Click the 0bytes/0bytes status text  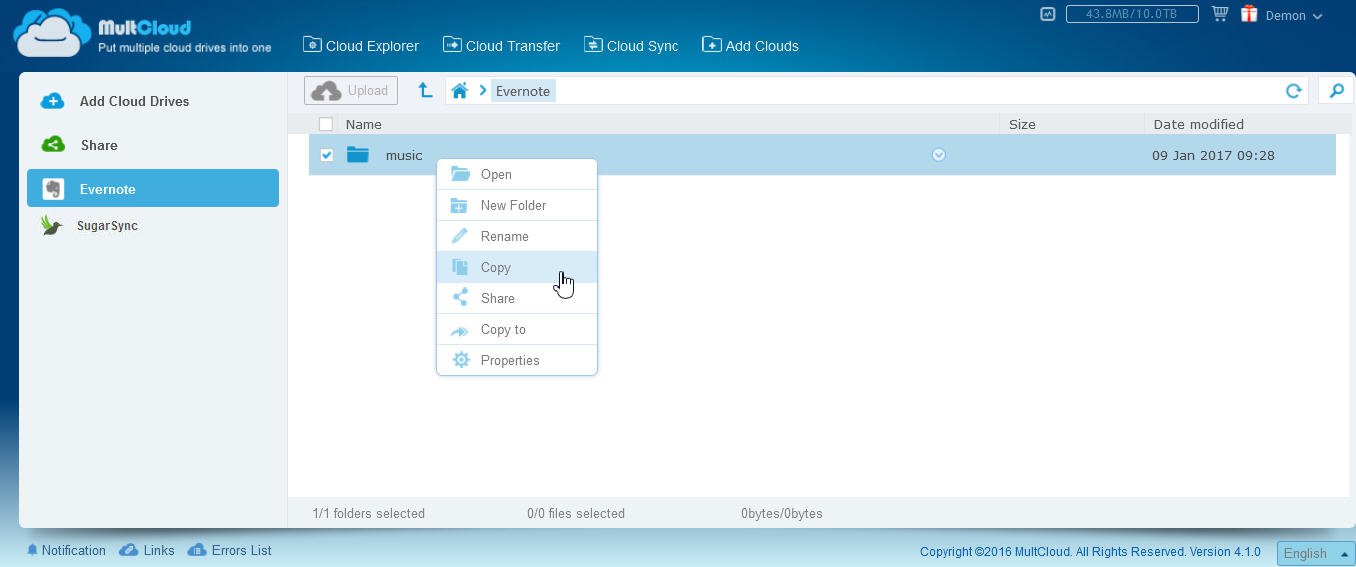pyautogui.click(x=782, y=513)
